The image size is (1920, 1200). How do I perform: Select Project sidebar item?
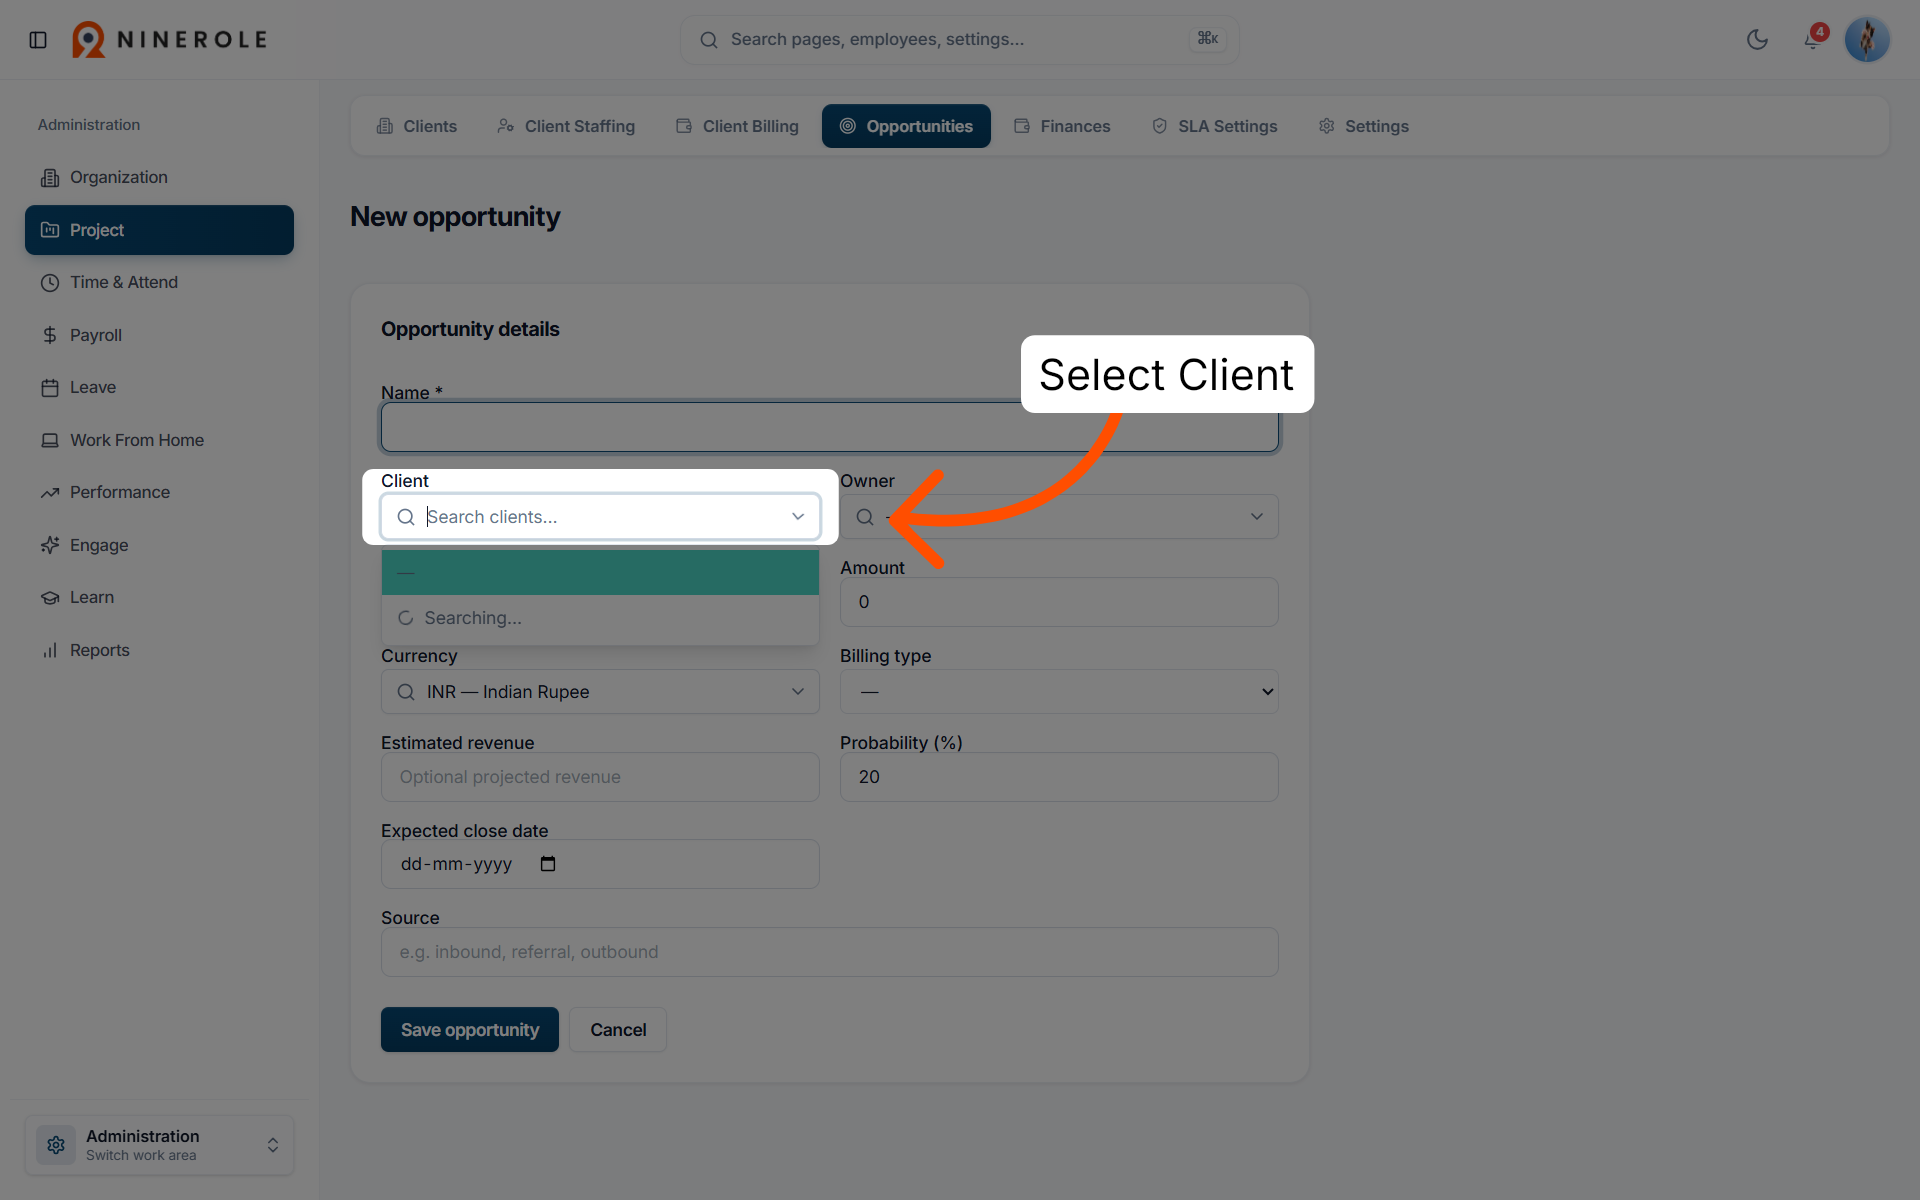159,230
